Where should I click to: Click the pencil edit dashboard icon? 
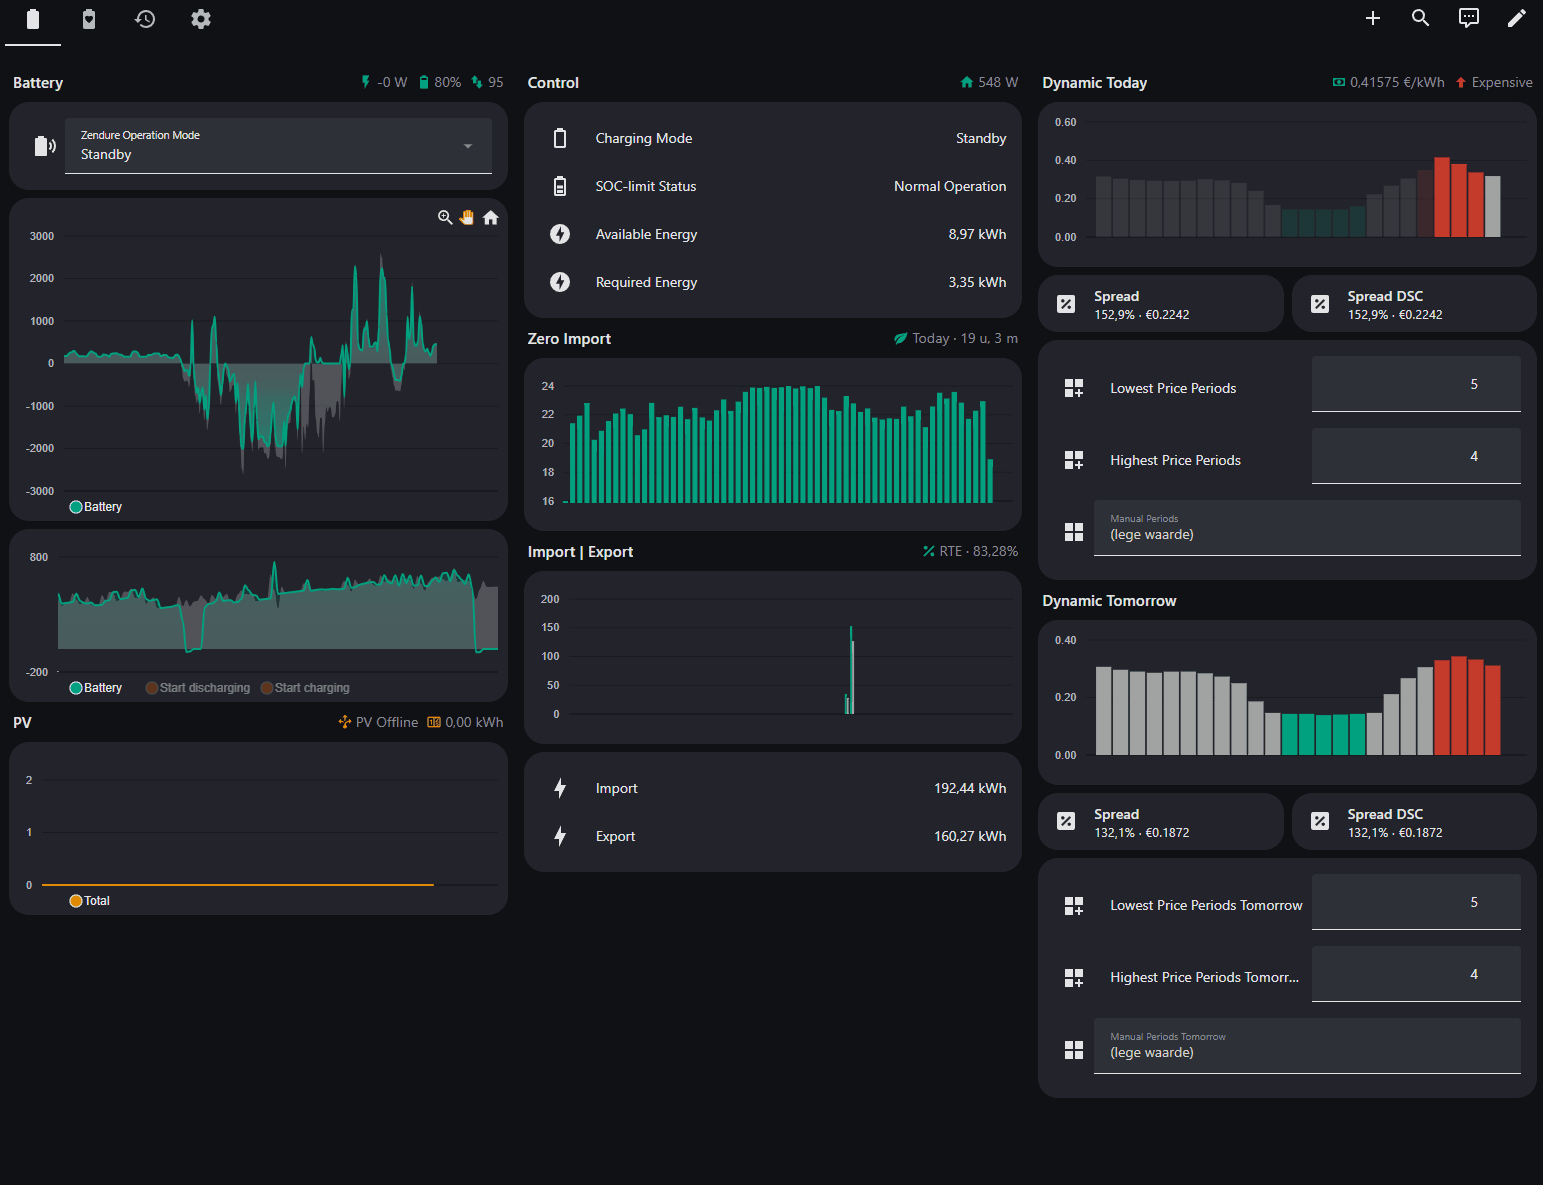[x=1517, y=18]
